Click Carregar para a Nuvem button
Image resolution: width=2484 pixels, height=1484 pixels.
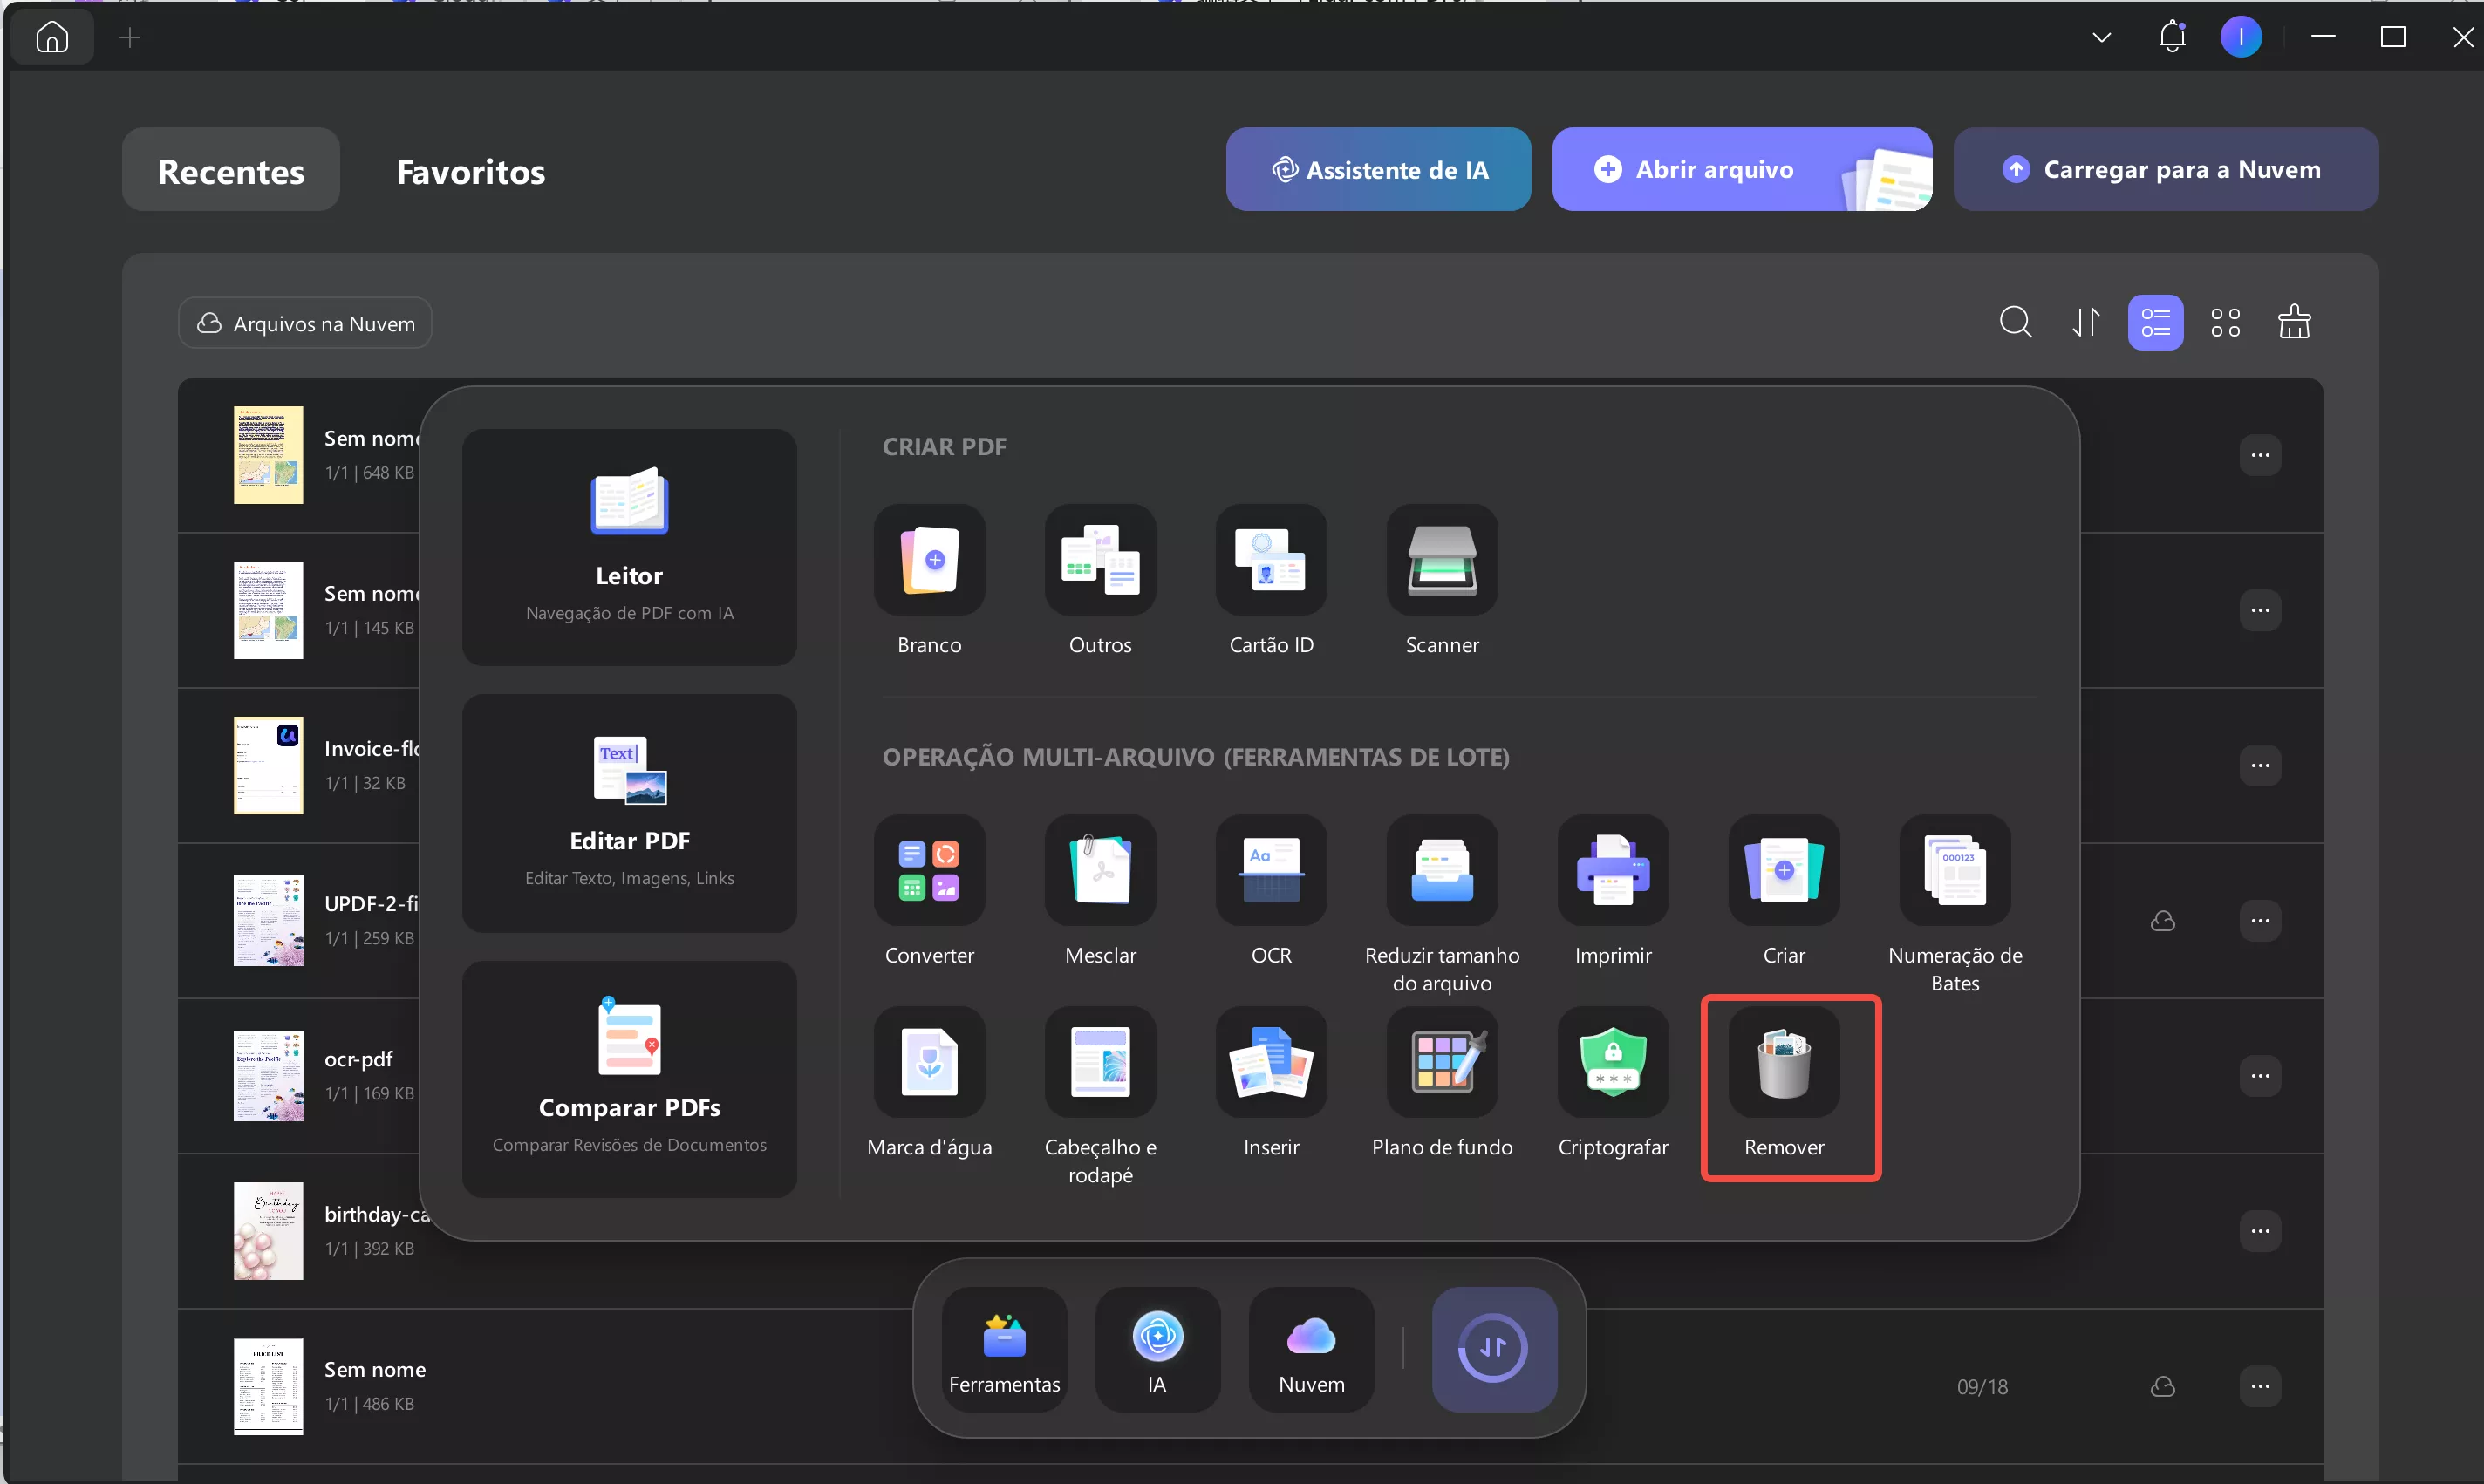2165,169
